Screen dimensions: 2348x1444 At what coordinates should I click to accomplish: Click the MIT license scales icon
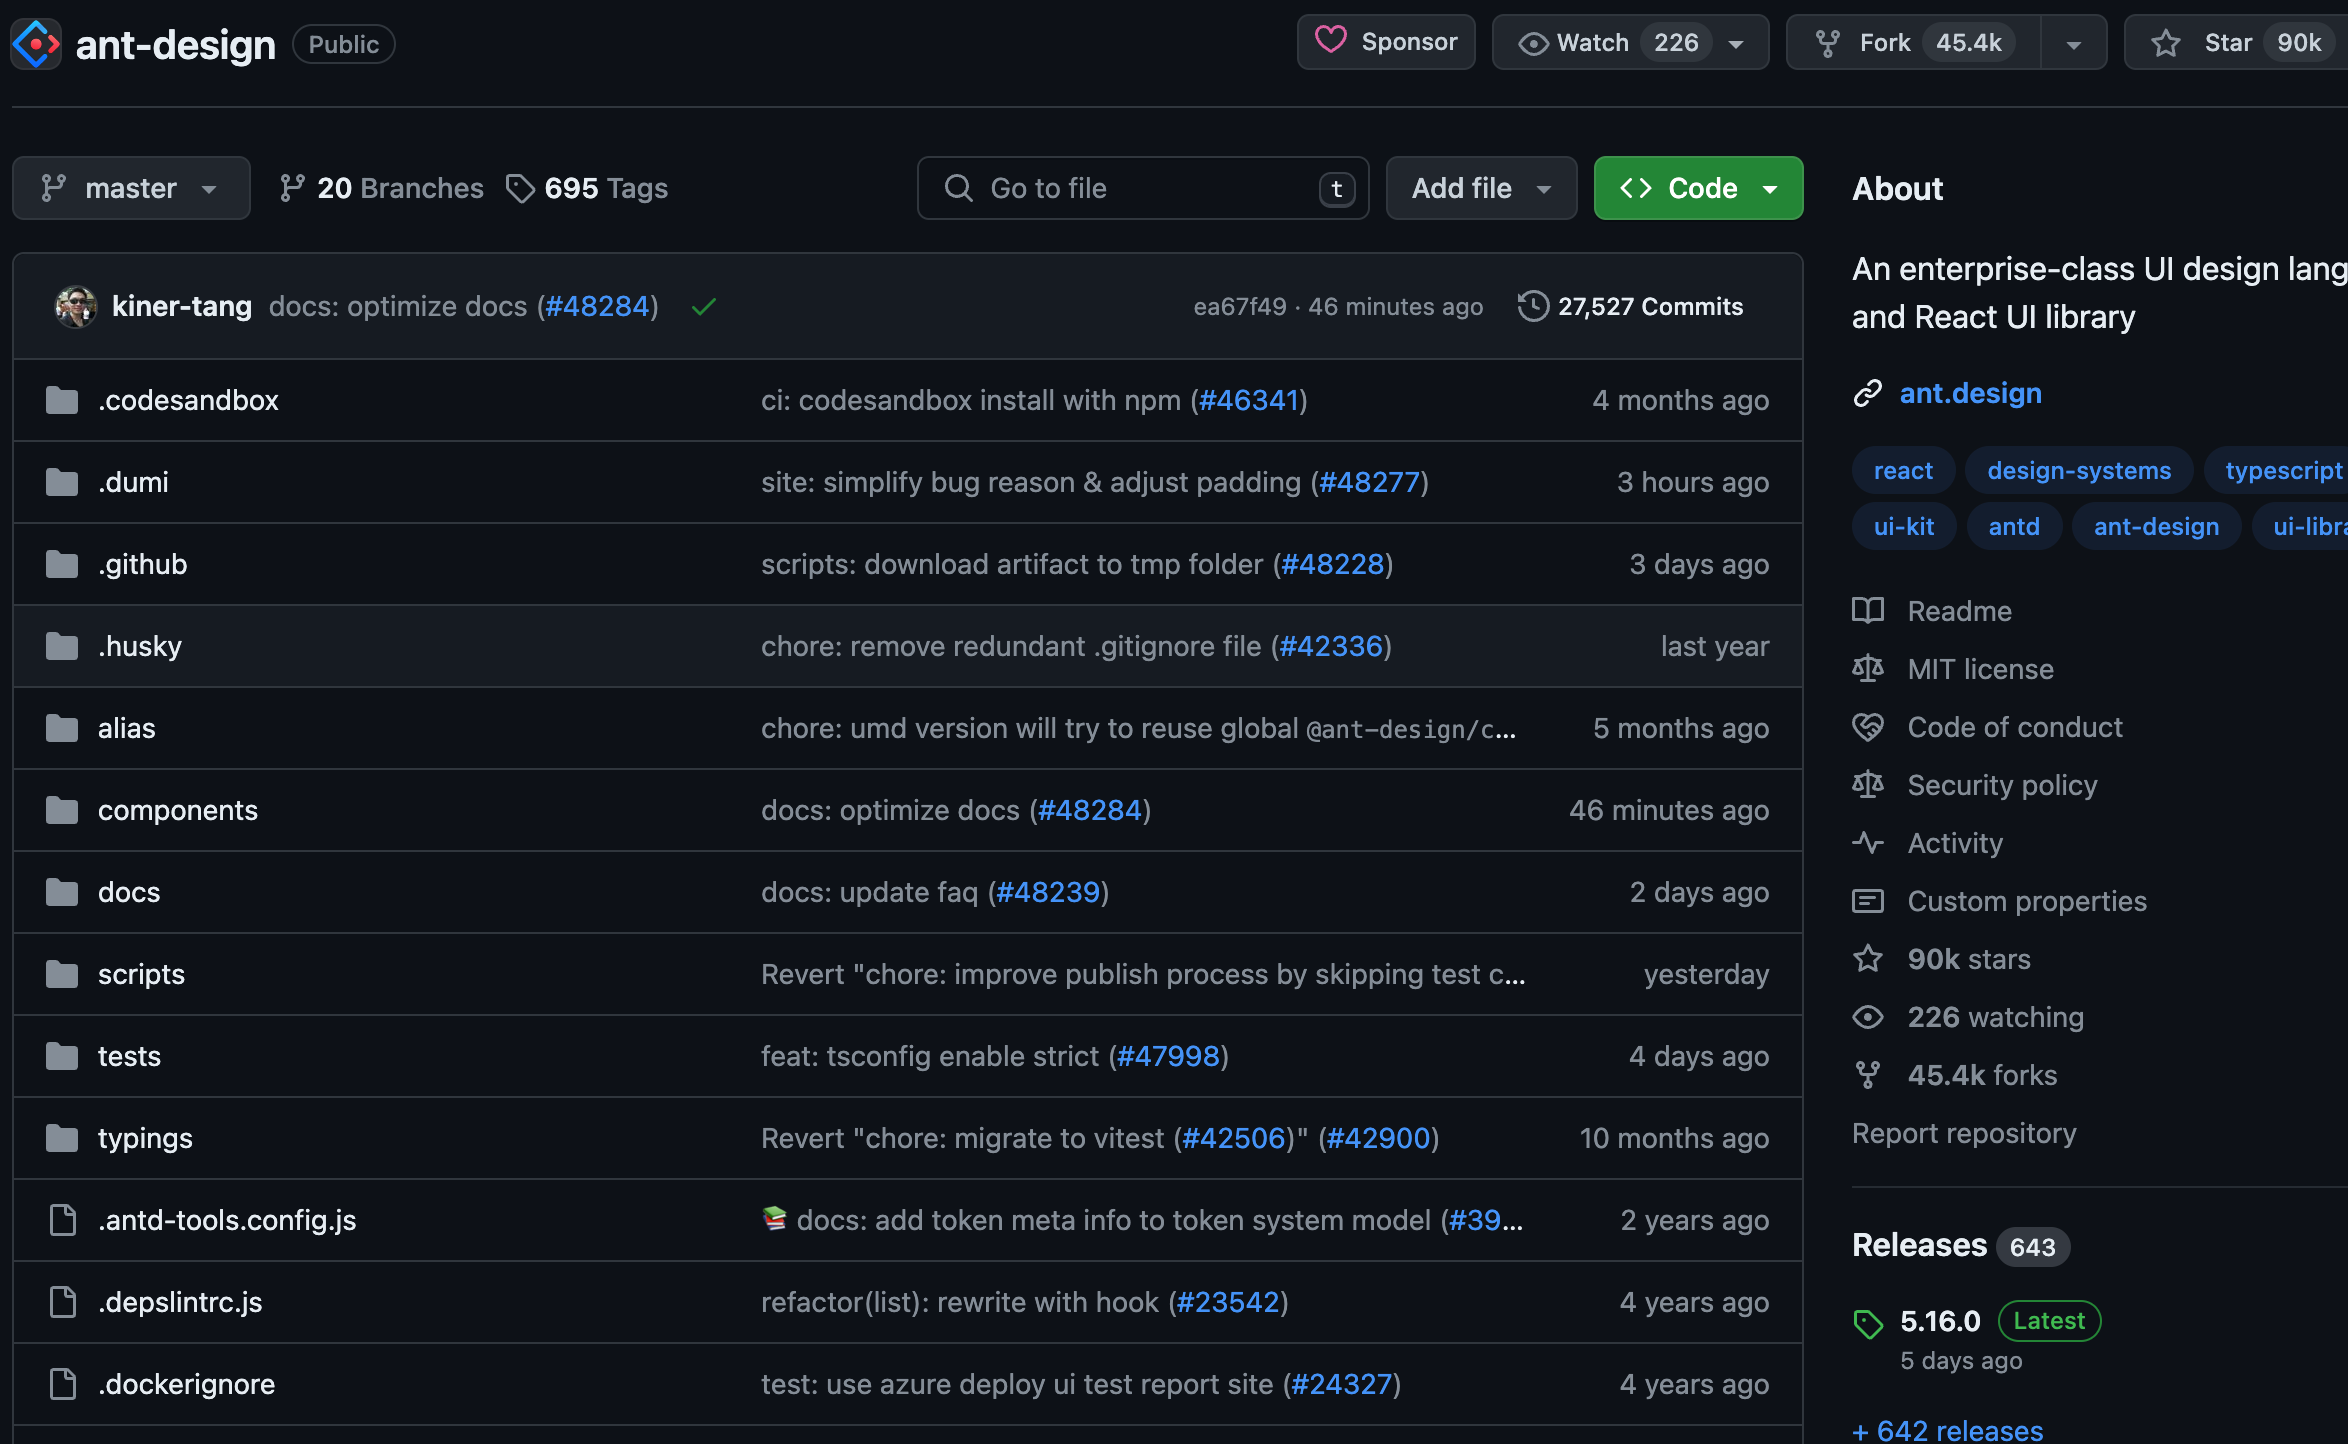tap(1867, 668)
